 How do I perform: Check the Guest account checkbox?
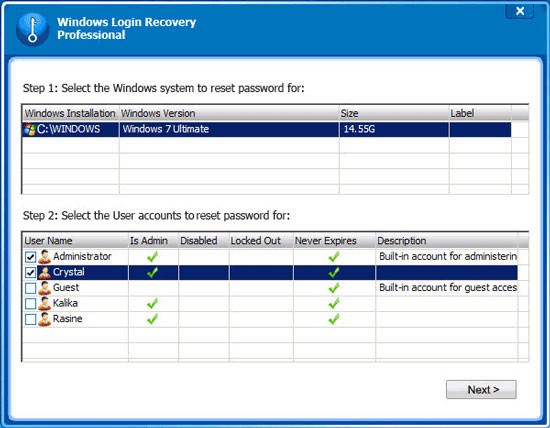click(31, 288)
